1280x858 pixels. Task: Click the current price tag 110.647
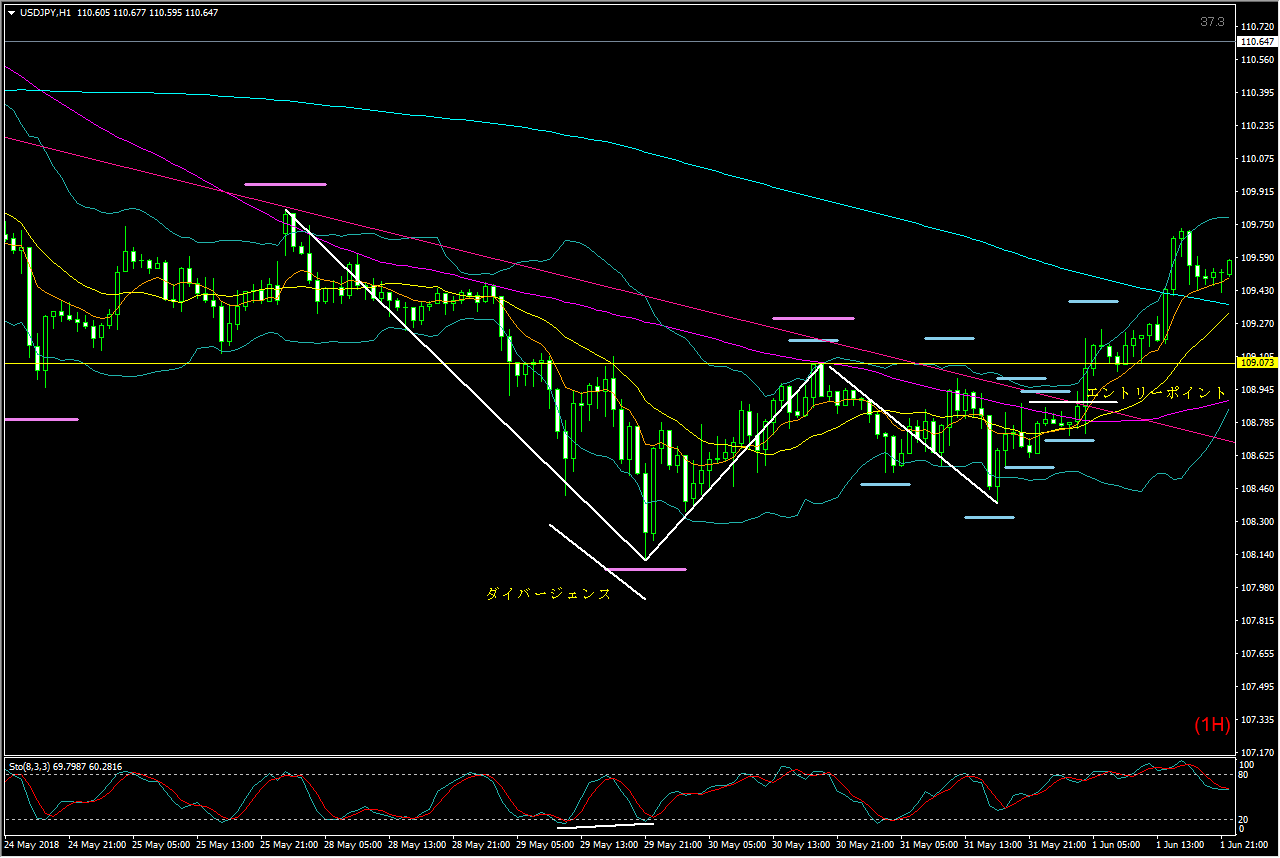coord(1257,42)
